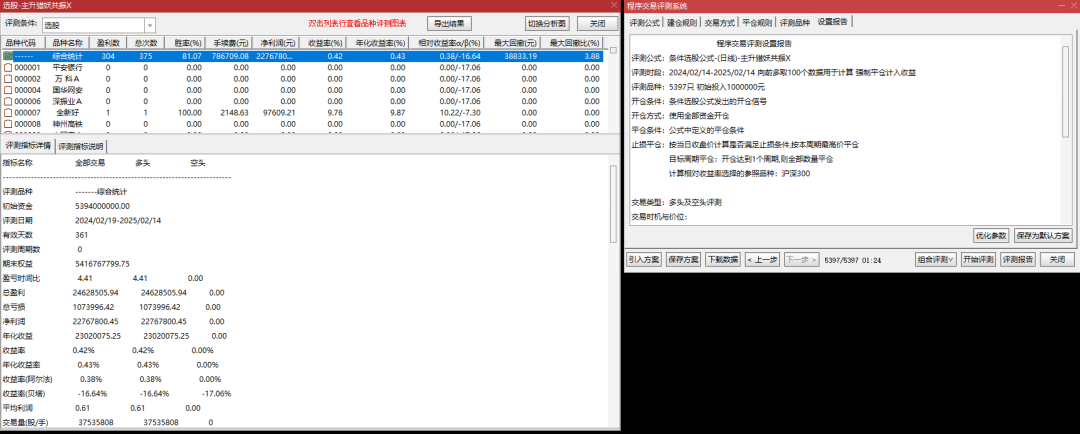The width and height of the screenshot is (1080, 434).
Task: Click the 导出结果 button
Action: pos(452,23)
